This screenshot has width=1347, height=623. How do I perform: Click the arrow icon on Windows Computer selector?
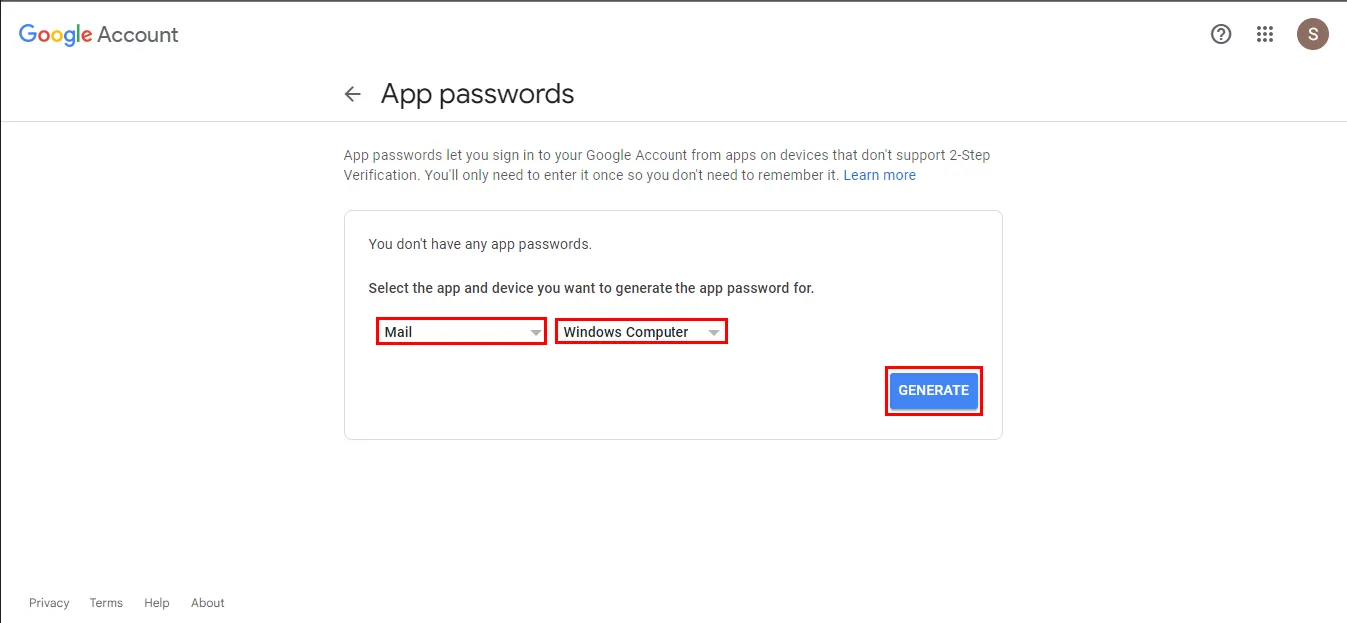[x=714, y=332]
